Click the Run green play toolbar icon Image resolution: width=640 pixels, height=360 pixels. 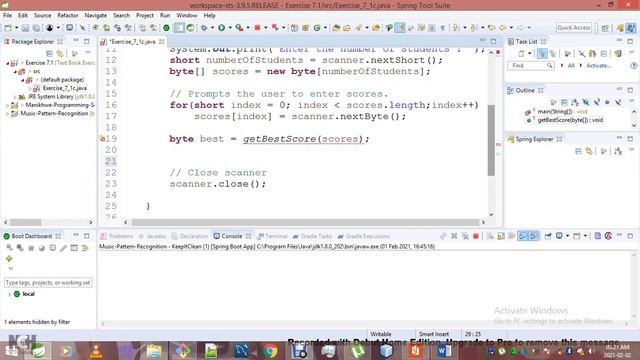tap(222, 28)
